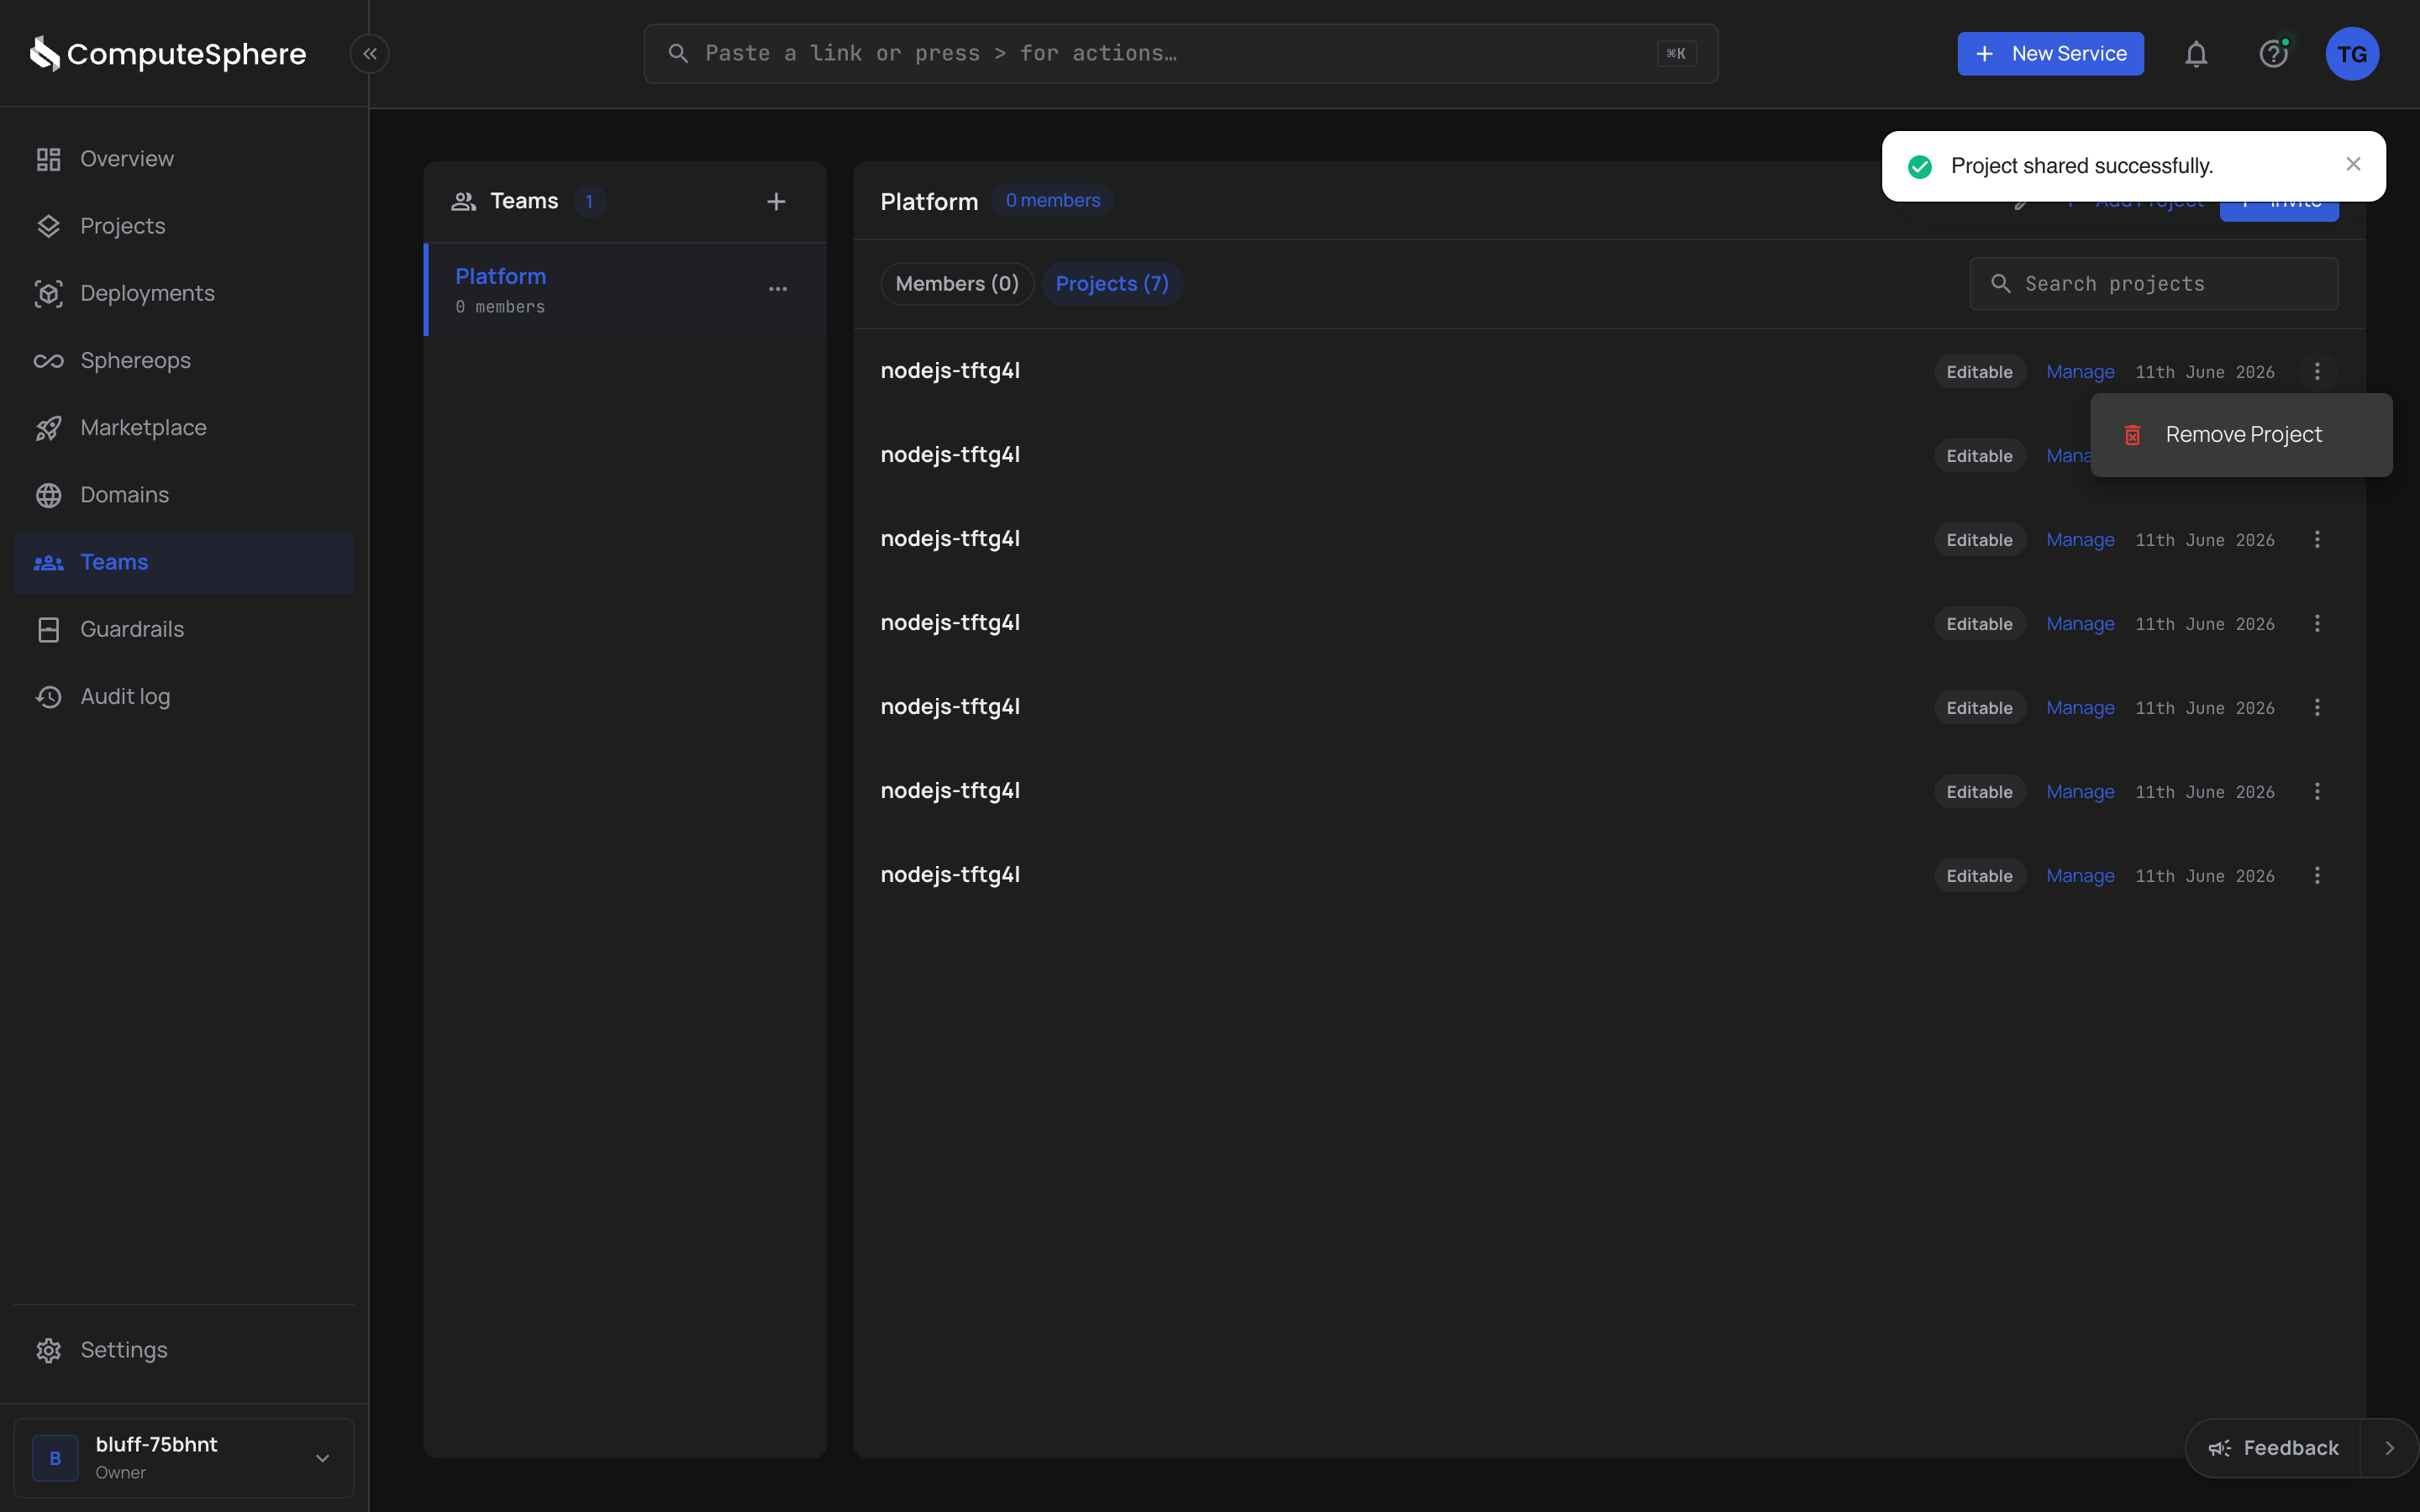Click the Editable badge on the second project
Viewport: 2420px width, 1512px height.
(1979, 456)
